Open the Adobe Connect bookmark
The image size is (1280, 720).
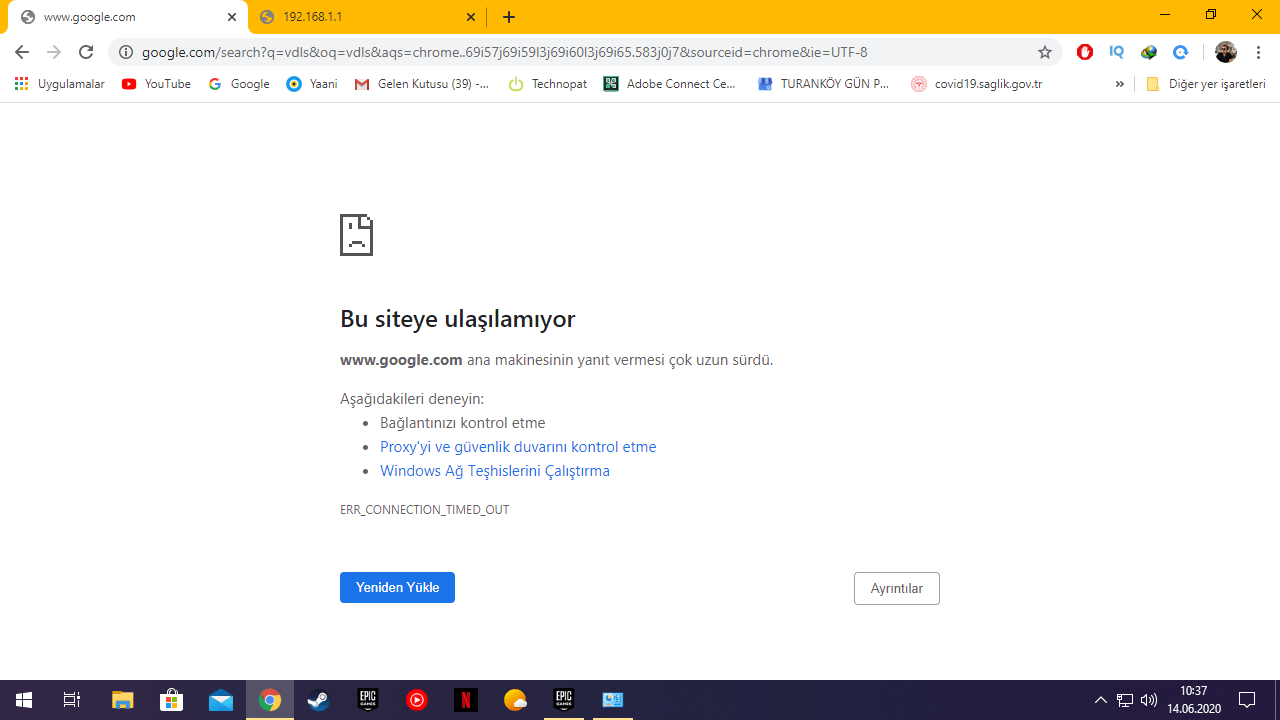point(670,84)
